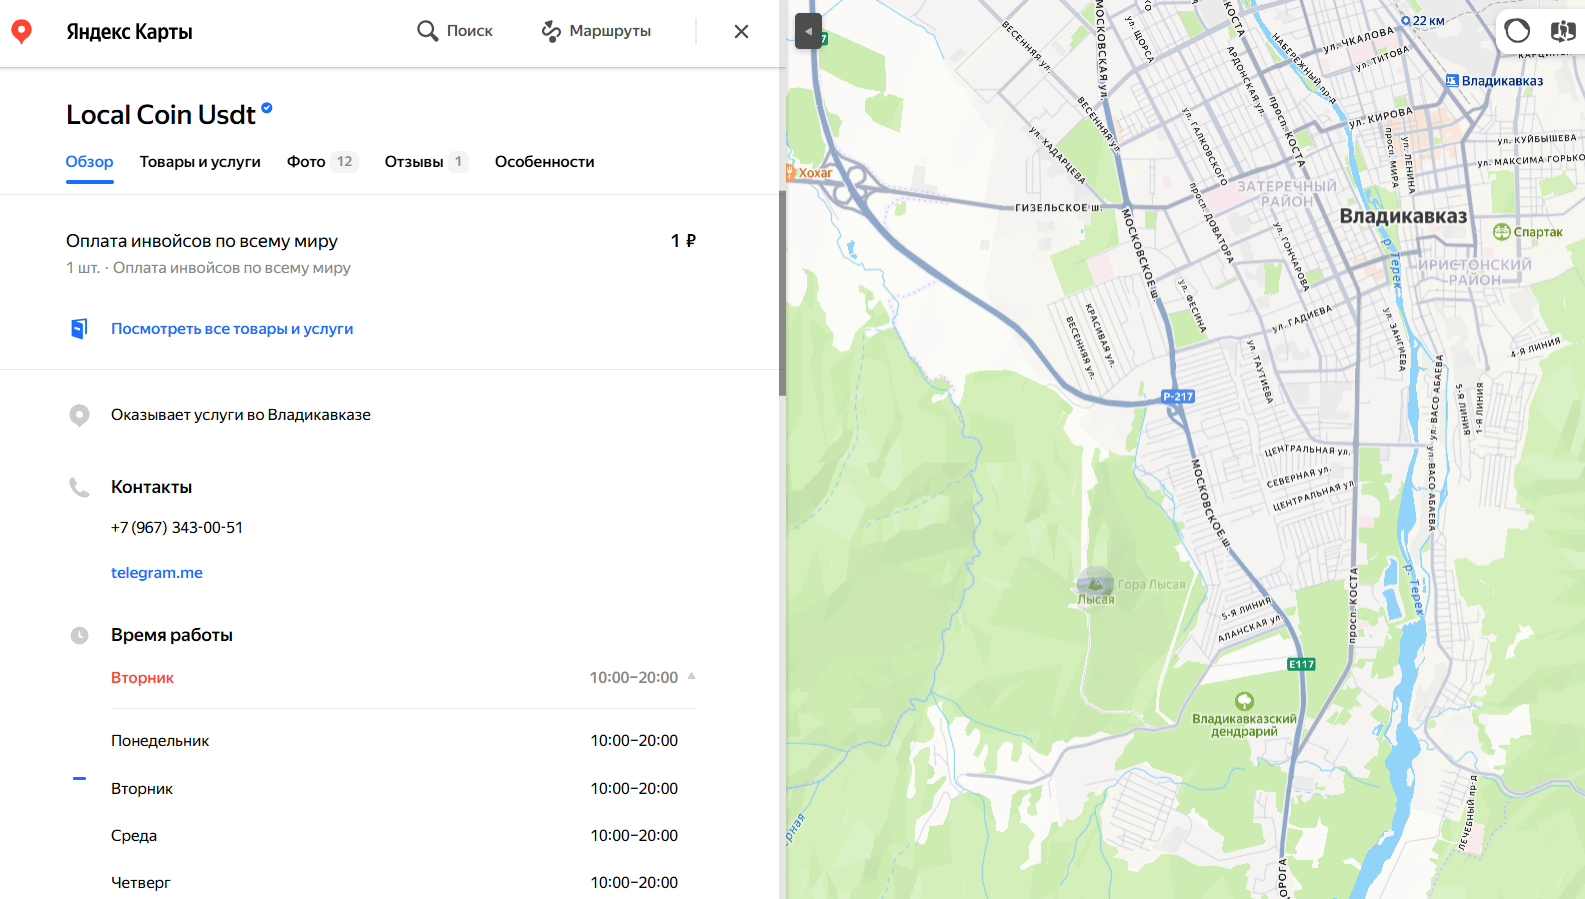Click the ул. КИРОВА street label
This screenshot has width=1585, height=899.
[1381, 118]
